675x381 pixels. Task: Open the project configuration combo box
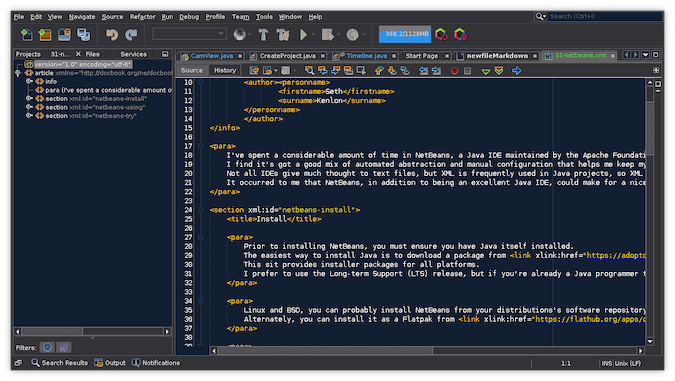[x=189, y=34]
